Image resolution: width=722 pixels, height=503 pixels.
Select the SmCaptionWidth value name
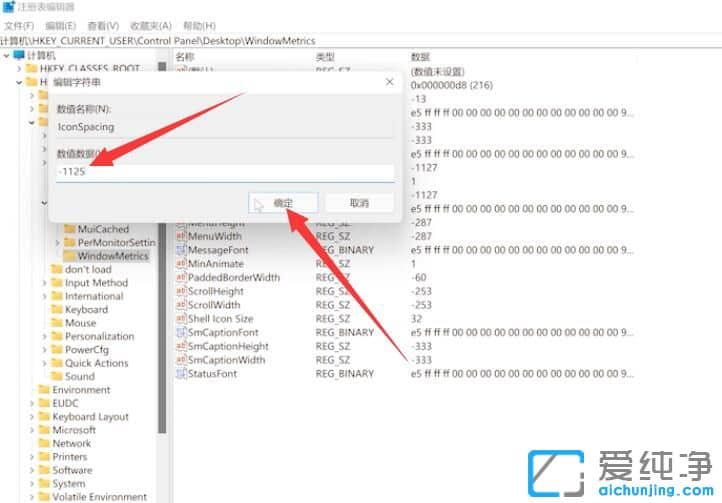point(227,360)
